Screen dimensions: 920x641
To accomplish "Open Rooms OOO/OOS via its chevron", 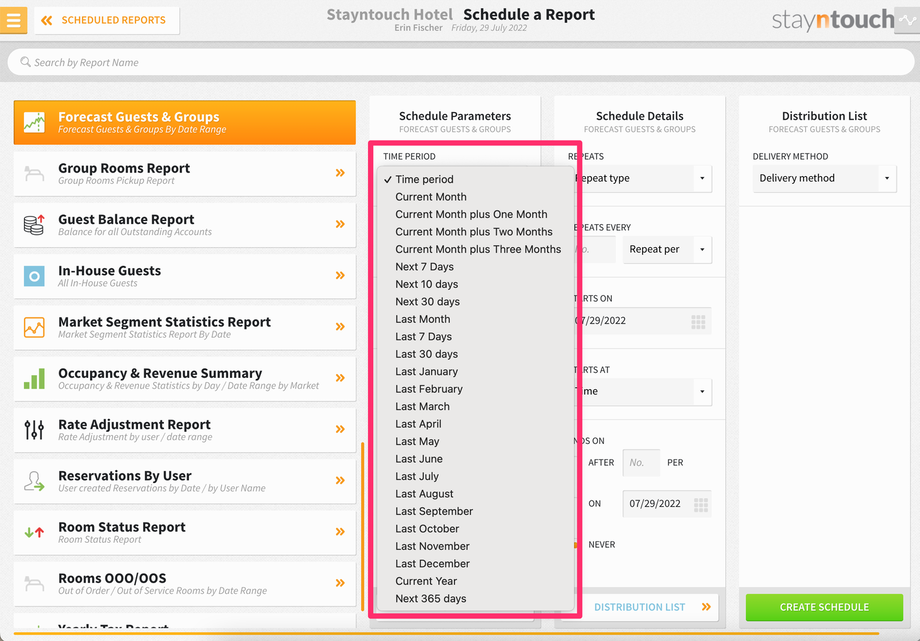I will 340,583.
